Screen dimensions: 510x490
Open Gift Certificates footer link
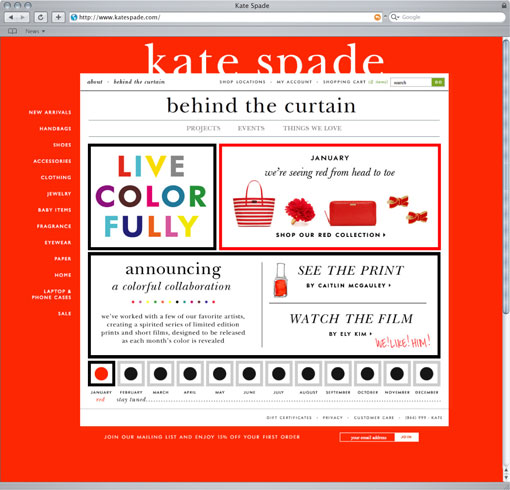coord(289,418)
